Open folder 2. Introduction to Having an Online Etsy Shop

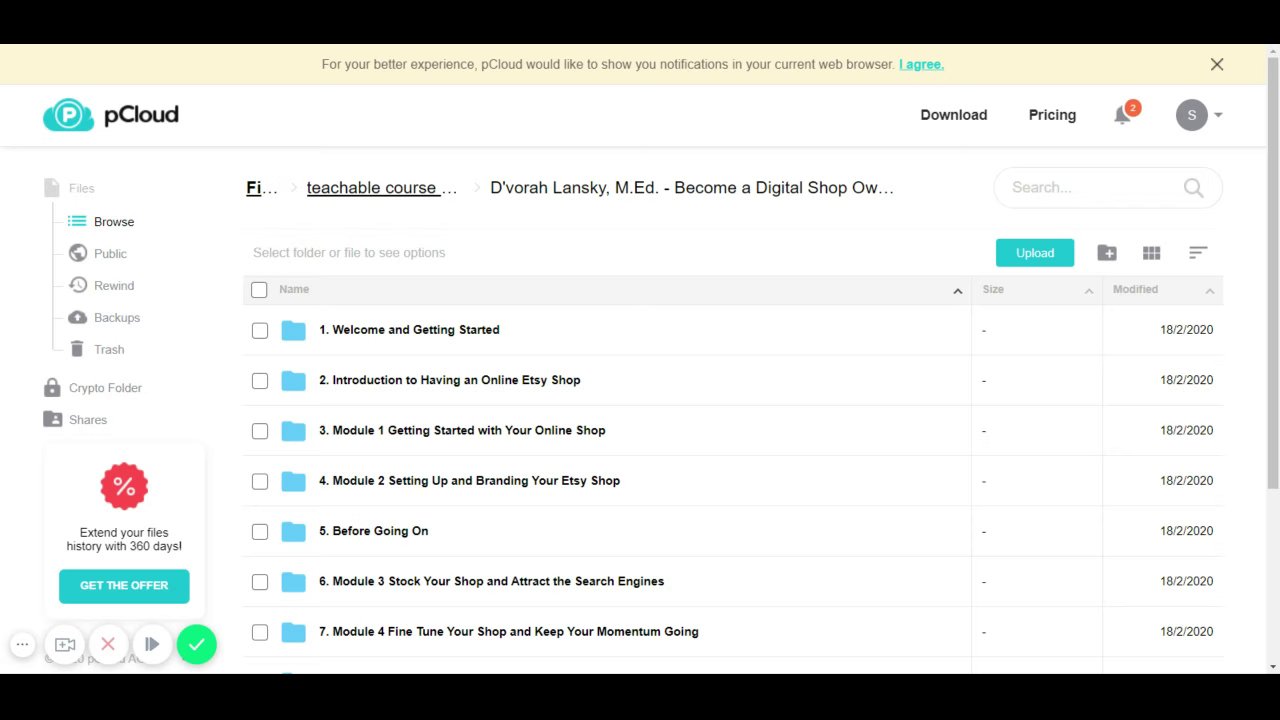point(450,380)
